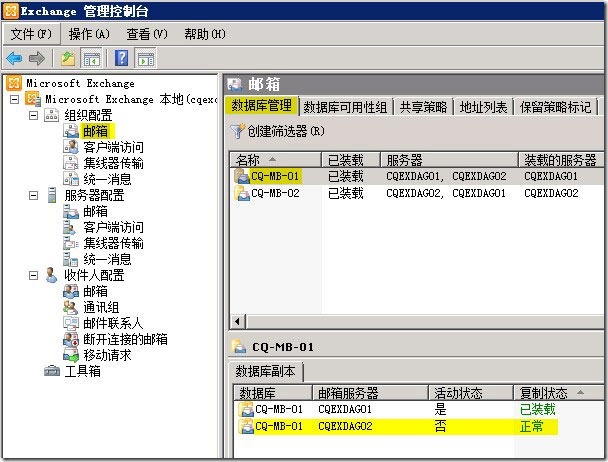Open the Help toolbar icon
The width and height of the screenshot is (608, 462).
[x=121, y=59]
